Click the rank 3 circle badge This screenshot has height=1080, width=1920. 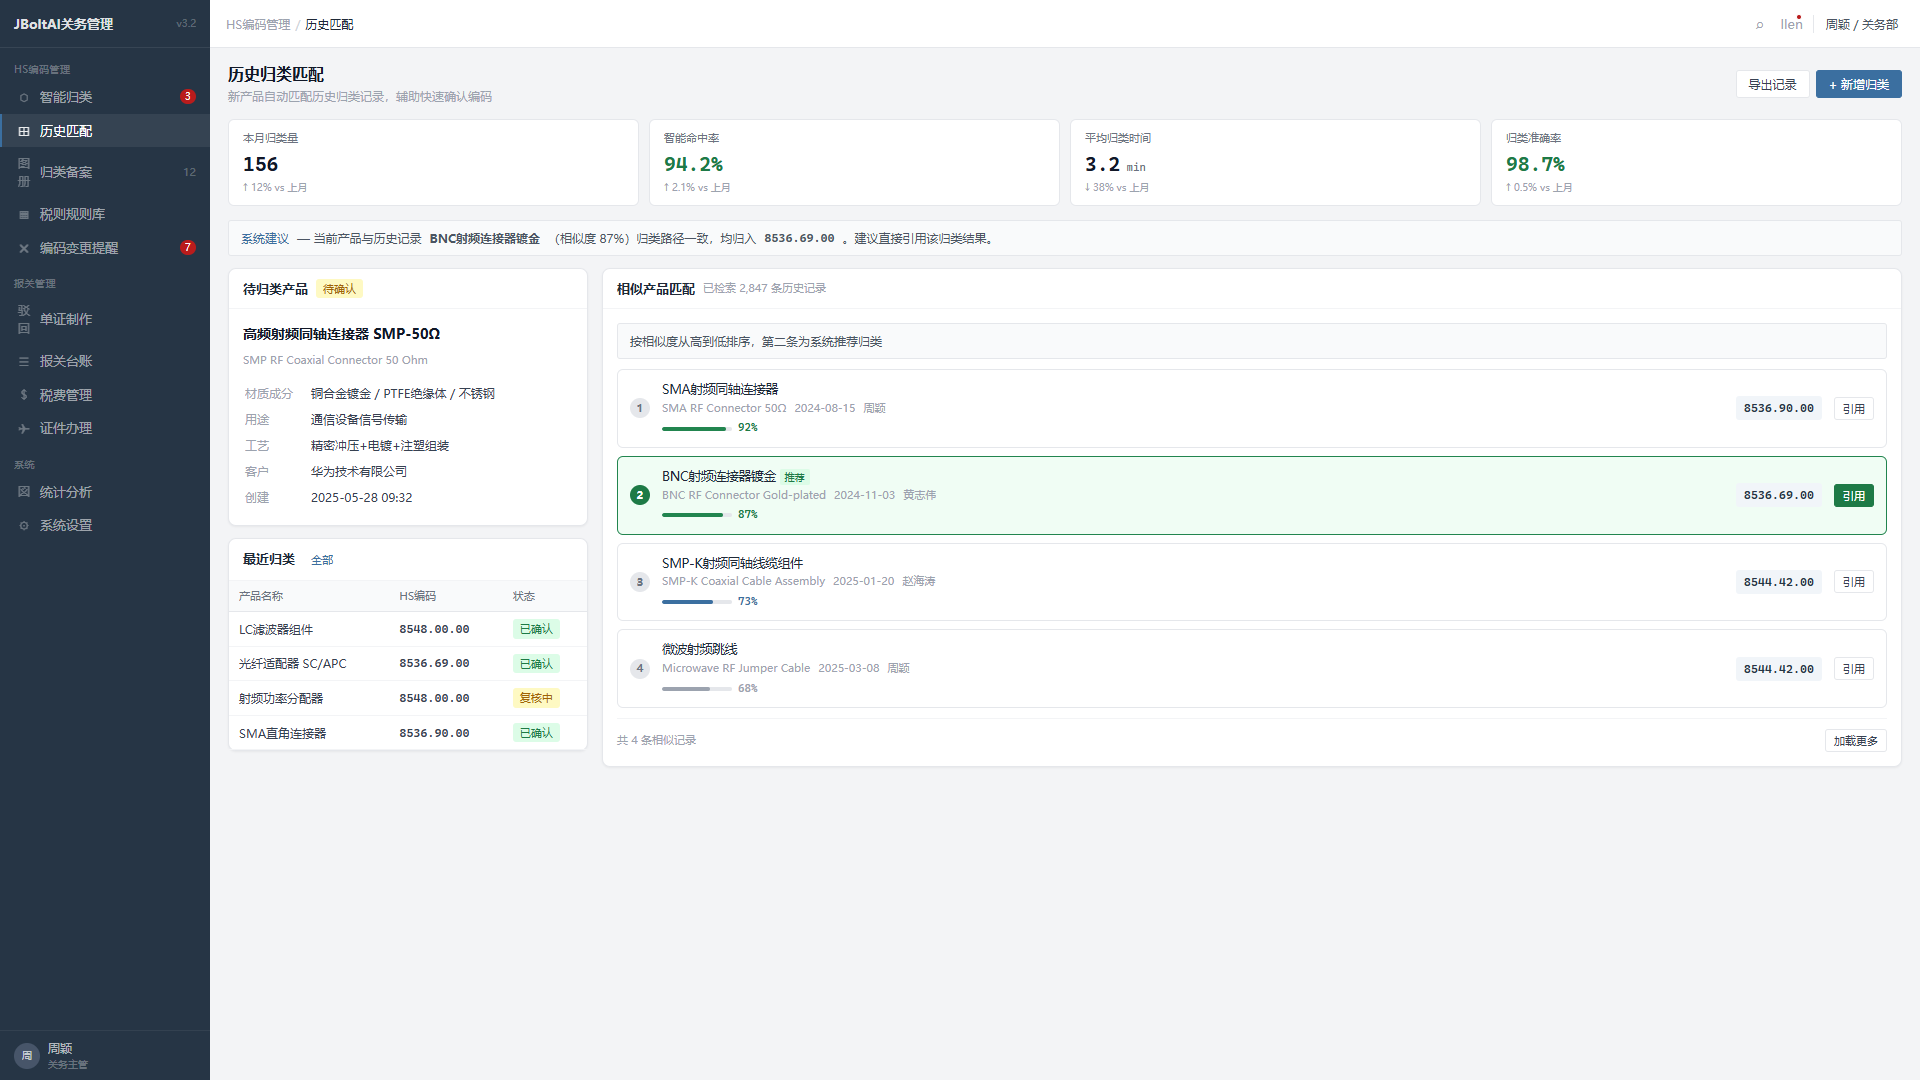[640, 582]
